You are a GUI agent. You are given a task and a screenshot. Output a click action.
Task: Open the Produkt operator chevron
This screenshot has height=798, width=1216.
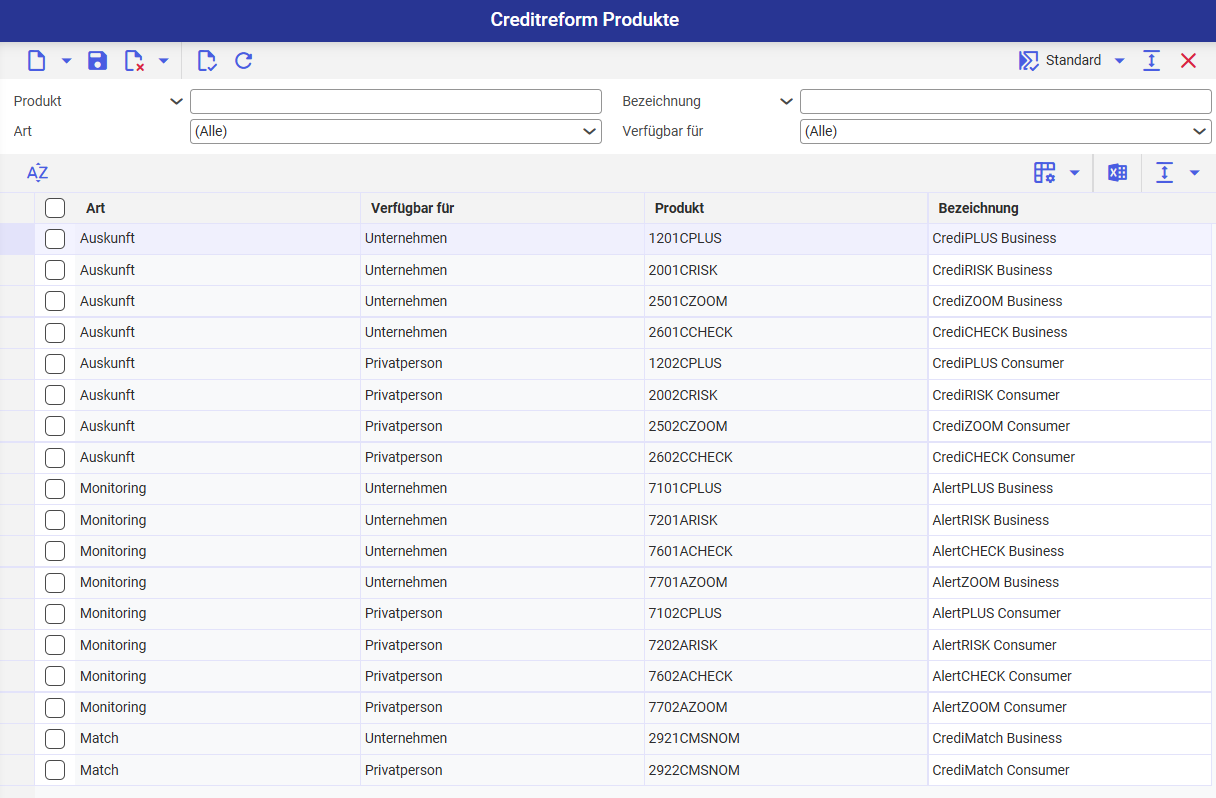[176, 101]
